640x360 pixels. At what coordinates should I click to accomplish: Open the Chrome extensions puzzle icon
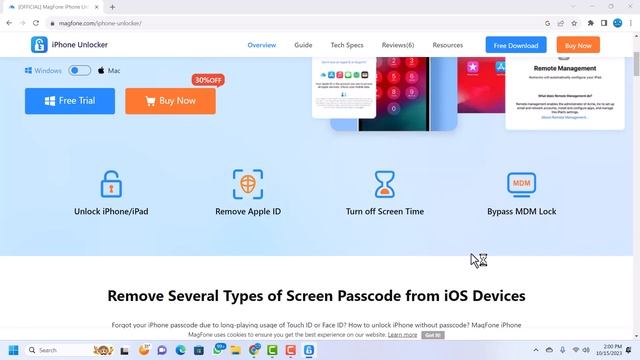click(591, 23)
